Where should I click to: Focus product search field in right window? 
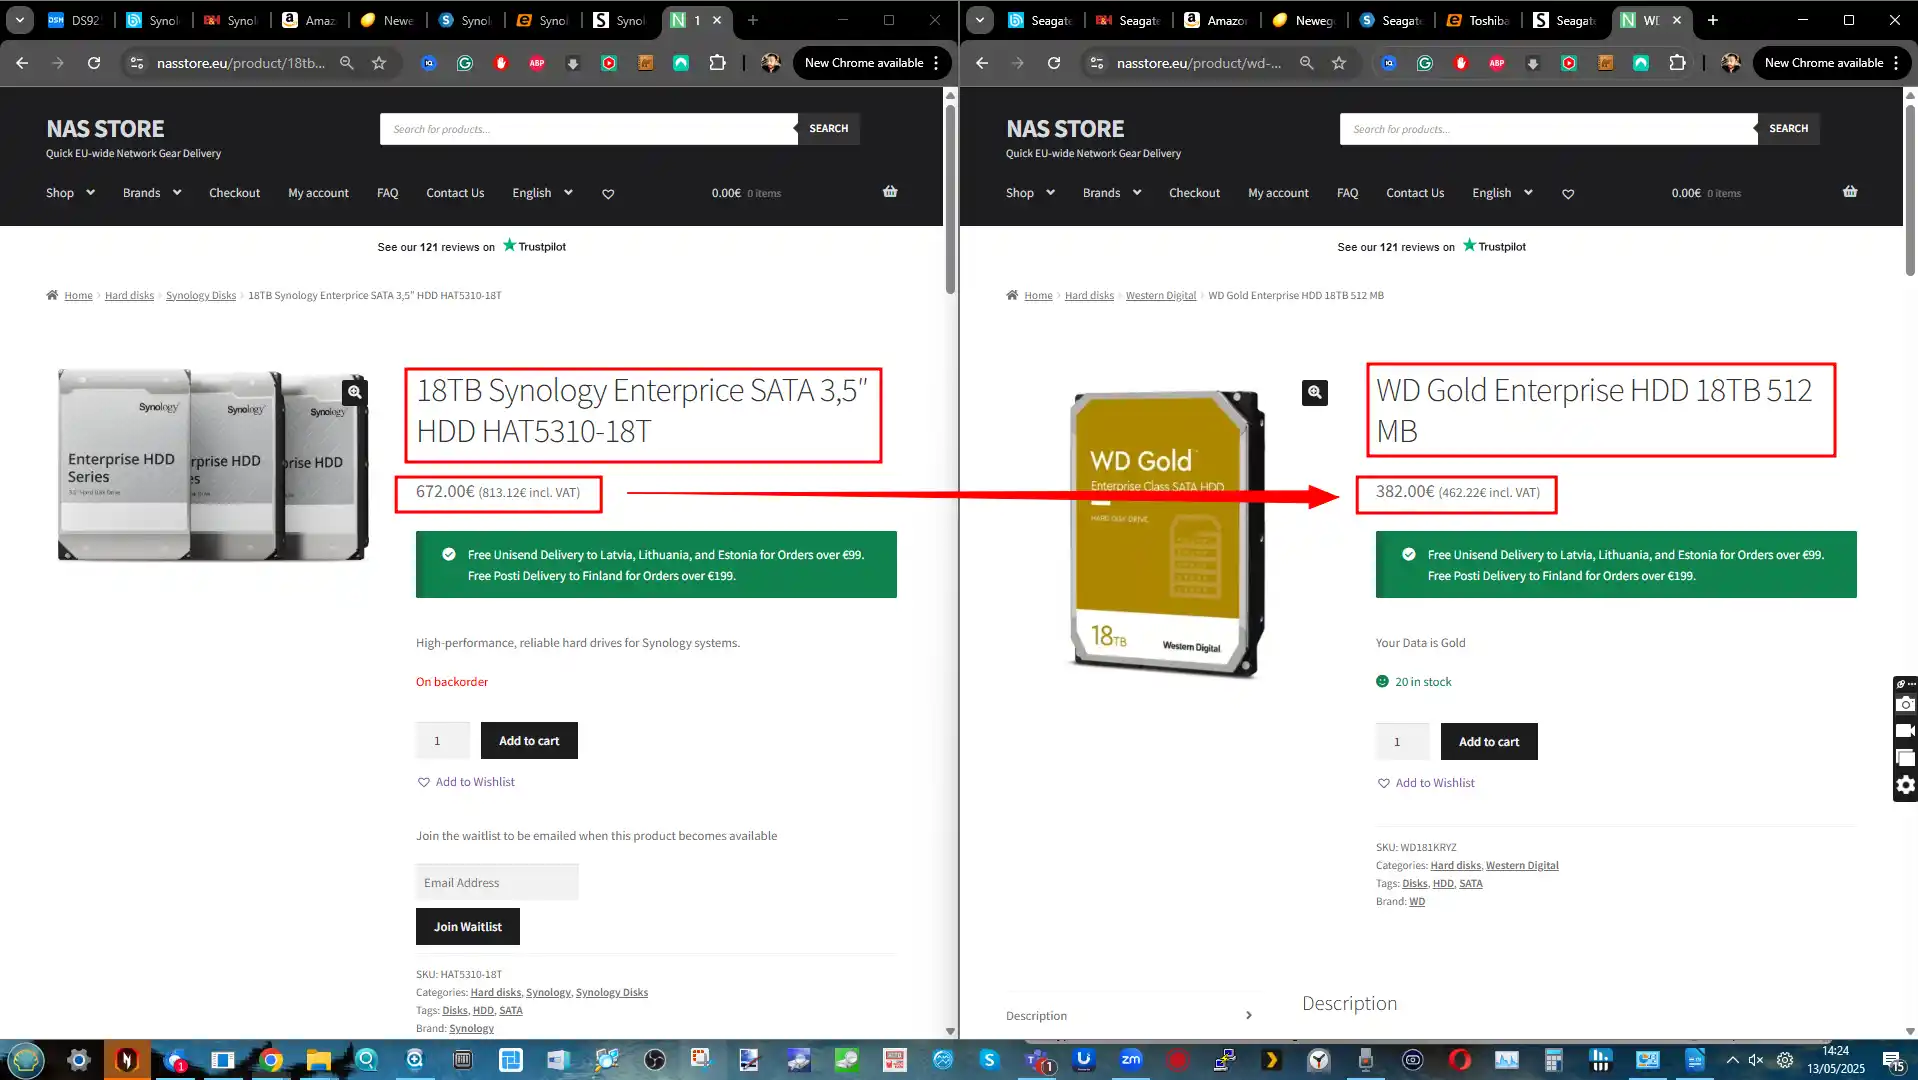tap(1549, 129)
